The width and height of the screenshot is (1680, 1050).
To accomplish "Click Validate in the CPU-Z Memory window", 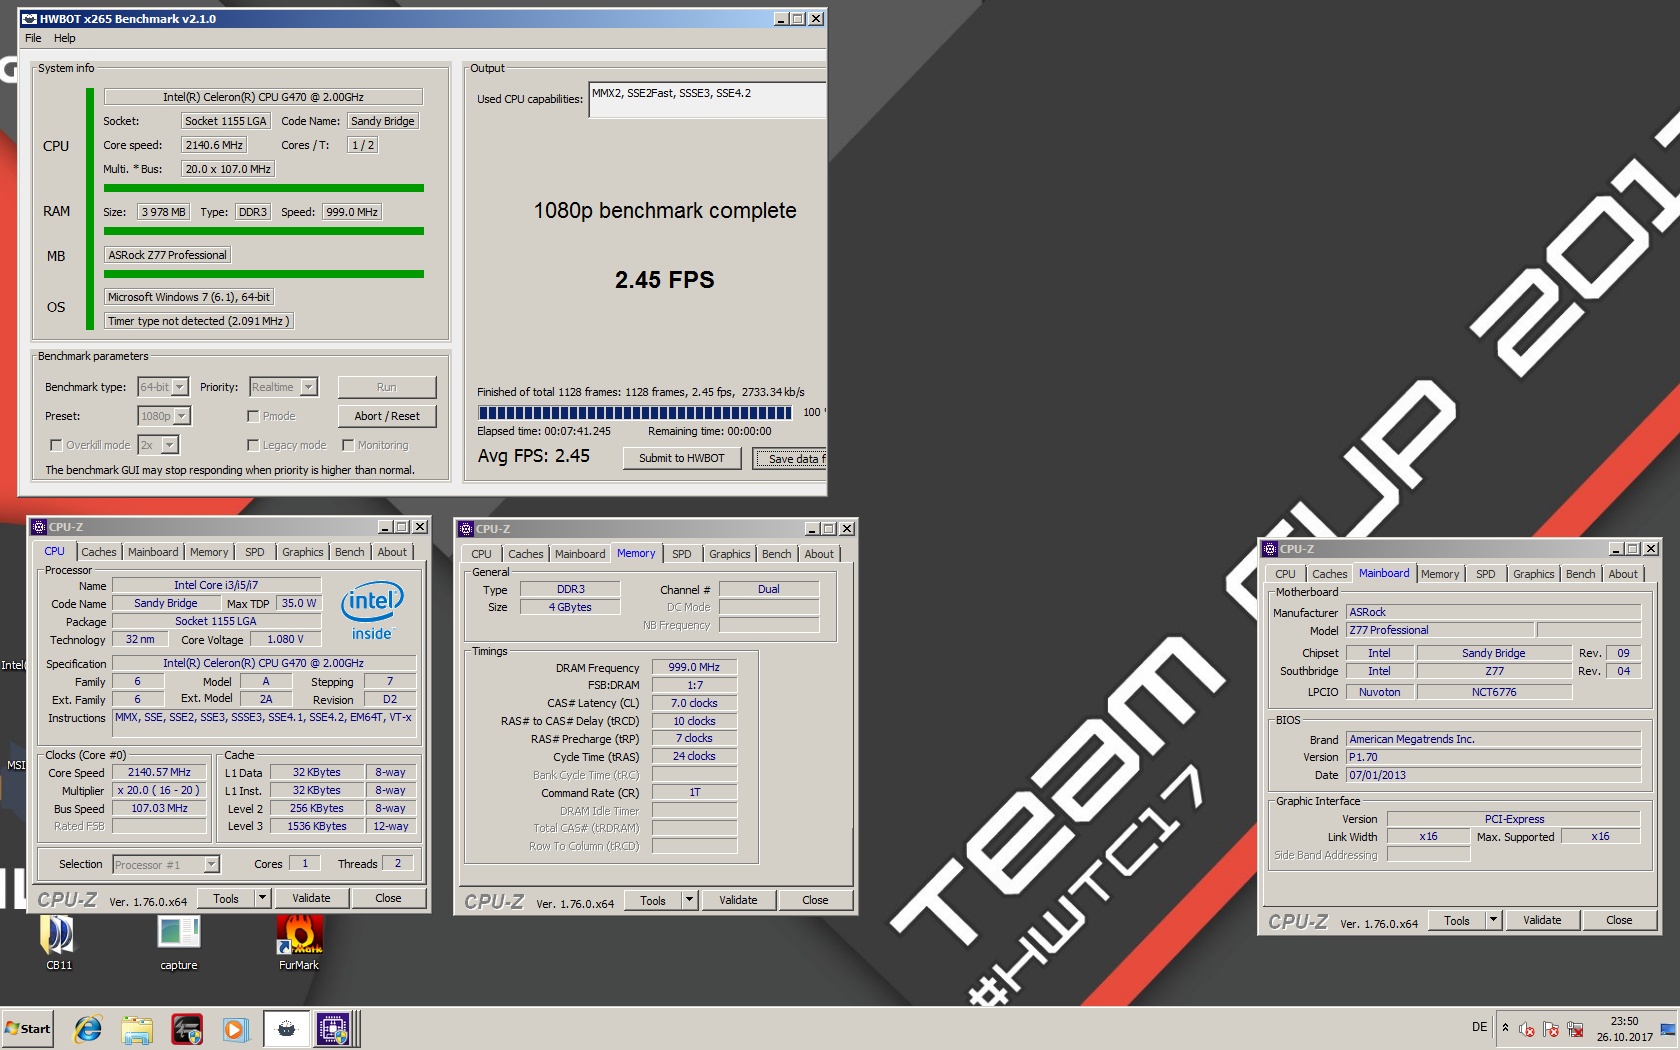I will click(x=738, y=900).
